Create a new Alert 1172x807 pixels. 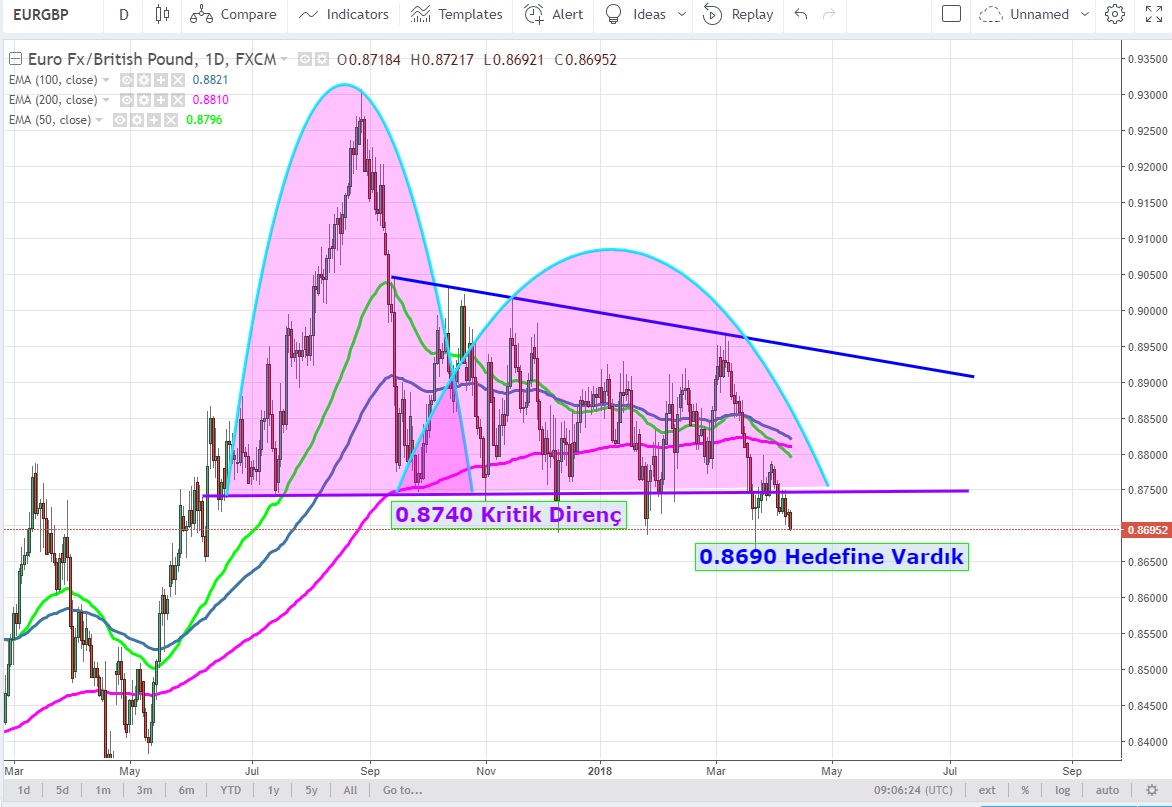(x=554, y=14)
